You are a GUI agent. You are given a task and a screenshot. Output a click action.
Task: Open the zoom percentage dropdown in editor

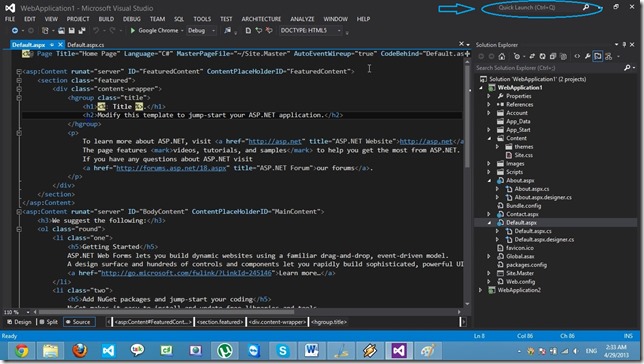click(x=28, y=312)
